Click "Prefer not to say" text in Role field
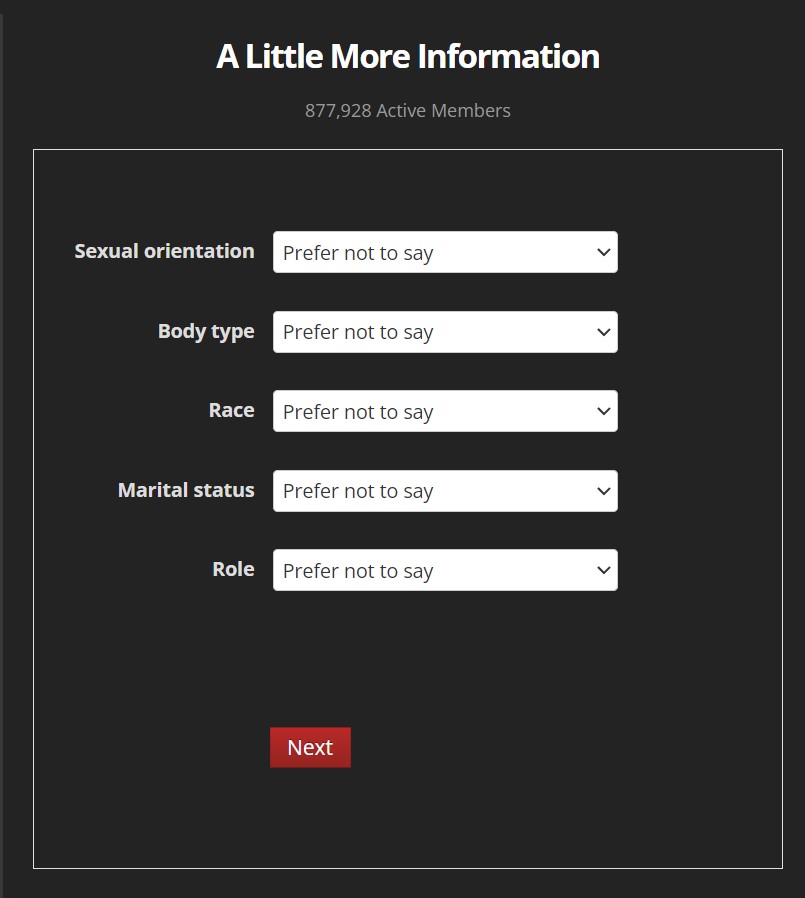 pos(358,571)
